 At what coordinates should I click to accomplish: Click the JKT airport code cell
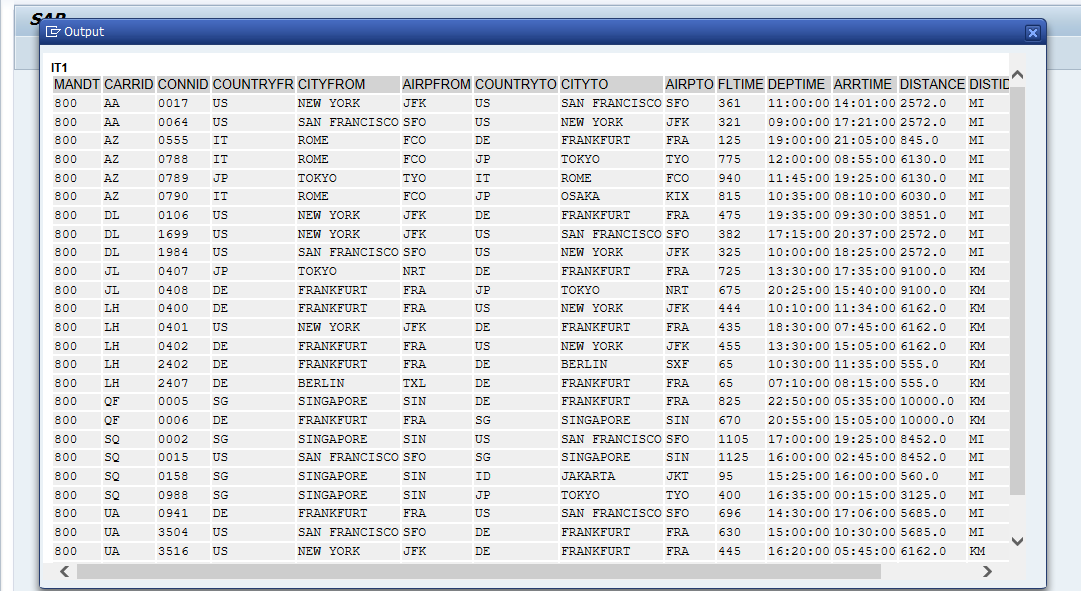pyautogui.click(x=689, y=477)
